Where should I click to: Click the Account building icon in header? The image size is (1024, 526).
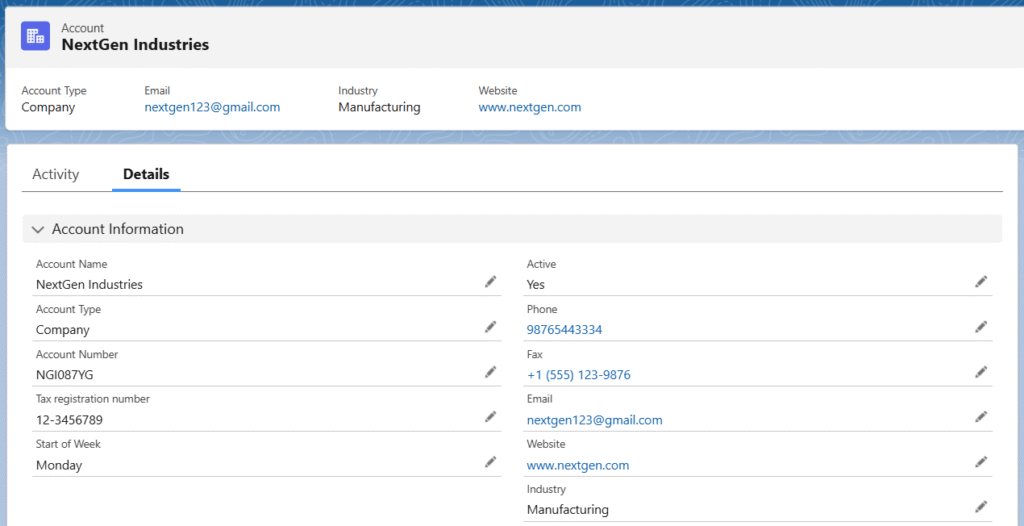coord(36,36)
